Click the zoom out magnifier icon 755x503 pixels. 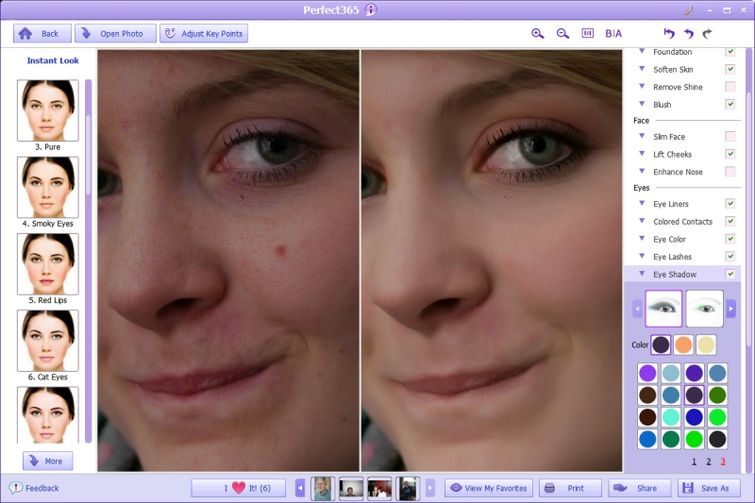click(x=563, y=33)
